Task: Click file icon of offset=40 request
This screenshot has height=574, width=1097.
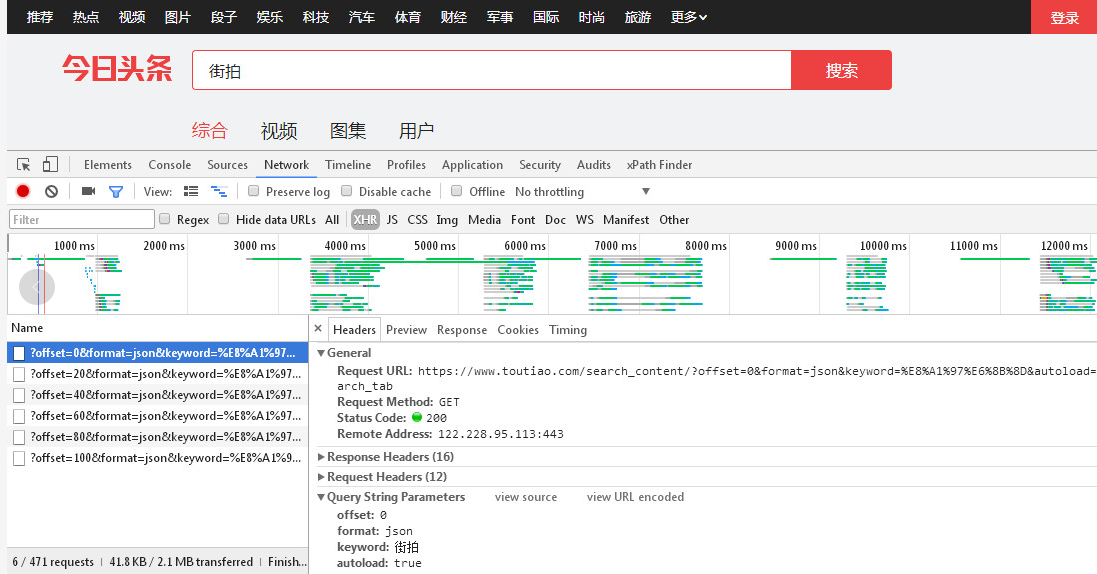Action: [x=19, y=396]
